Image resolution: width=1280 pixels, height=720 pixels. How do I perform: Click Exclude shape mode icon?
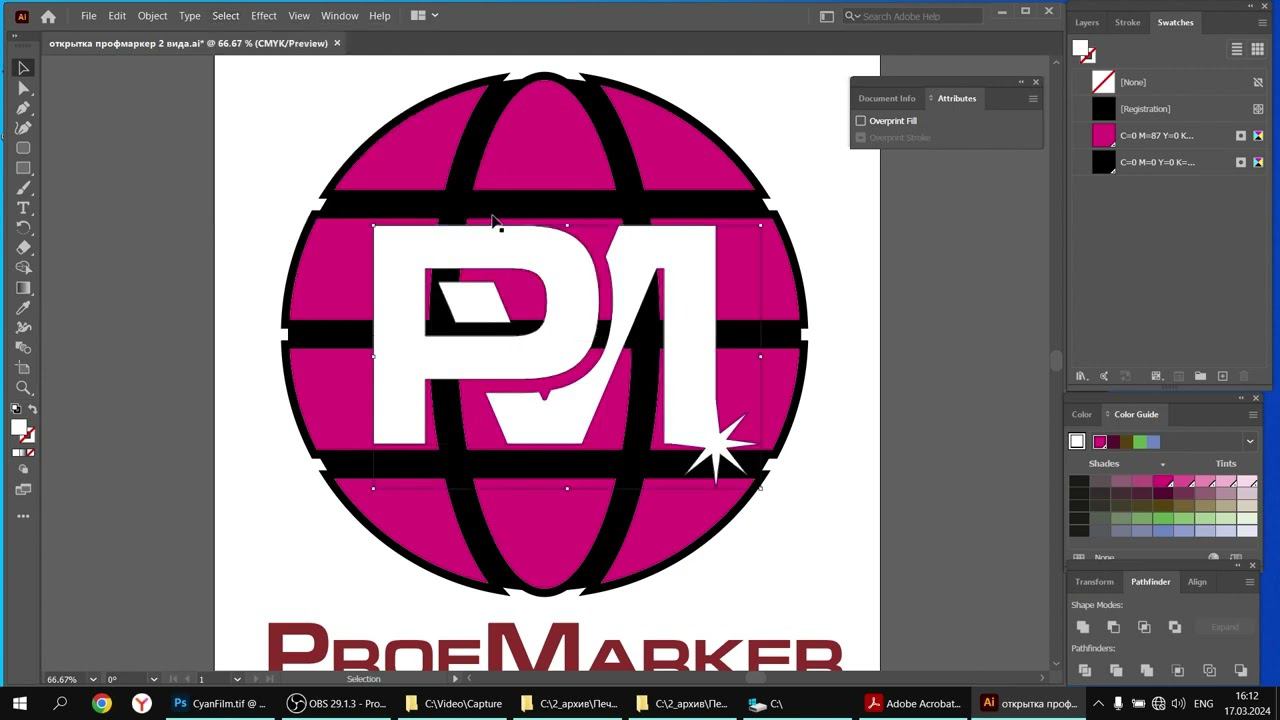1175,627
